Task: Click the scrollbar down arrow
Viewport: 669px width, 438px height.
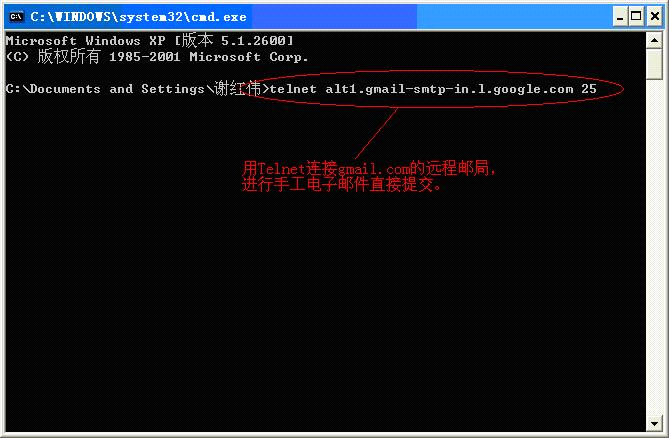Action: 654,424
